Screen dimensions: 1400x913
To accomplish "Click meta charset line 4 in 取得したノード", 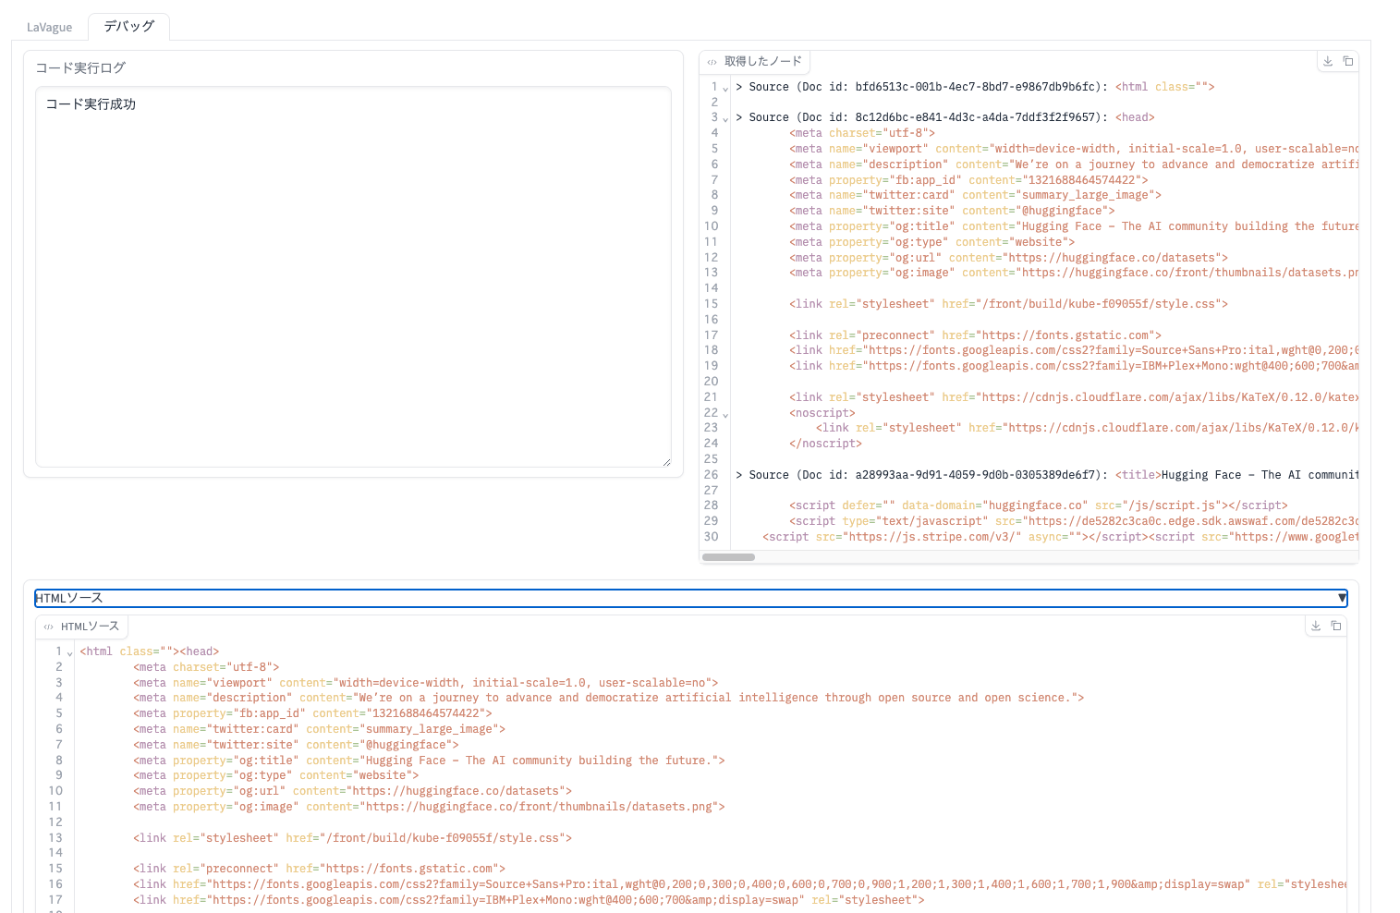I will tap(862, 133).
